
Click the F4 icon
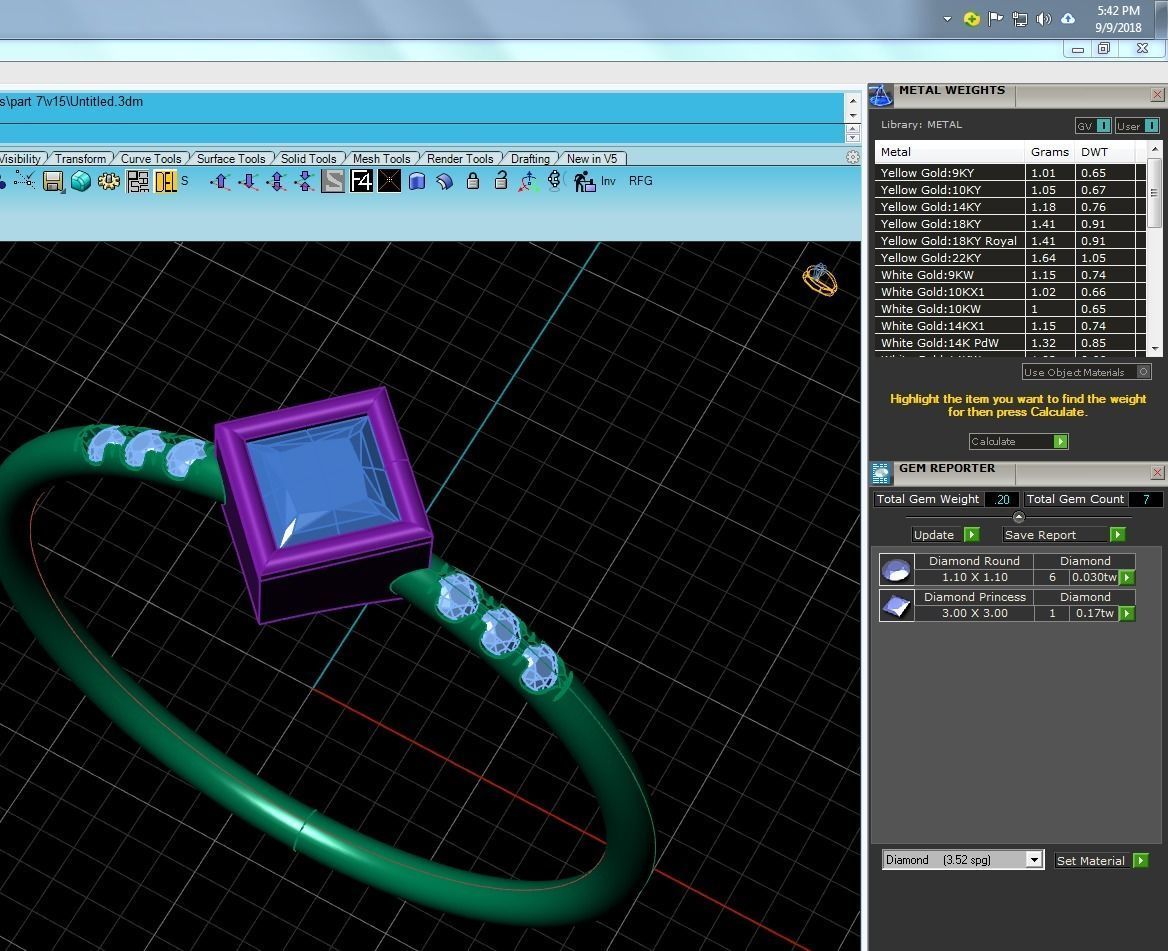[361, 181]
